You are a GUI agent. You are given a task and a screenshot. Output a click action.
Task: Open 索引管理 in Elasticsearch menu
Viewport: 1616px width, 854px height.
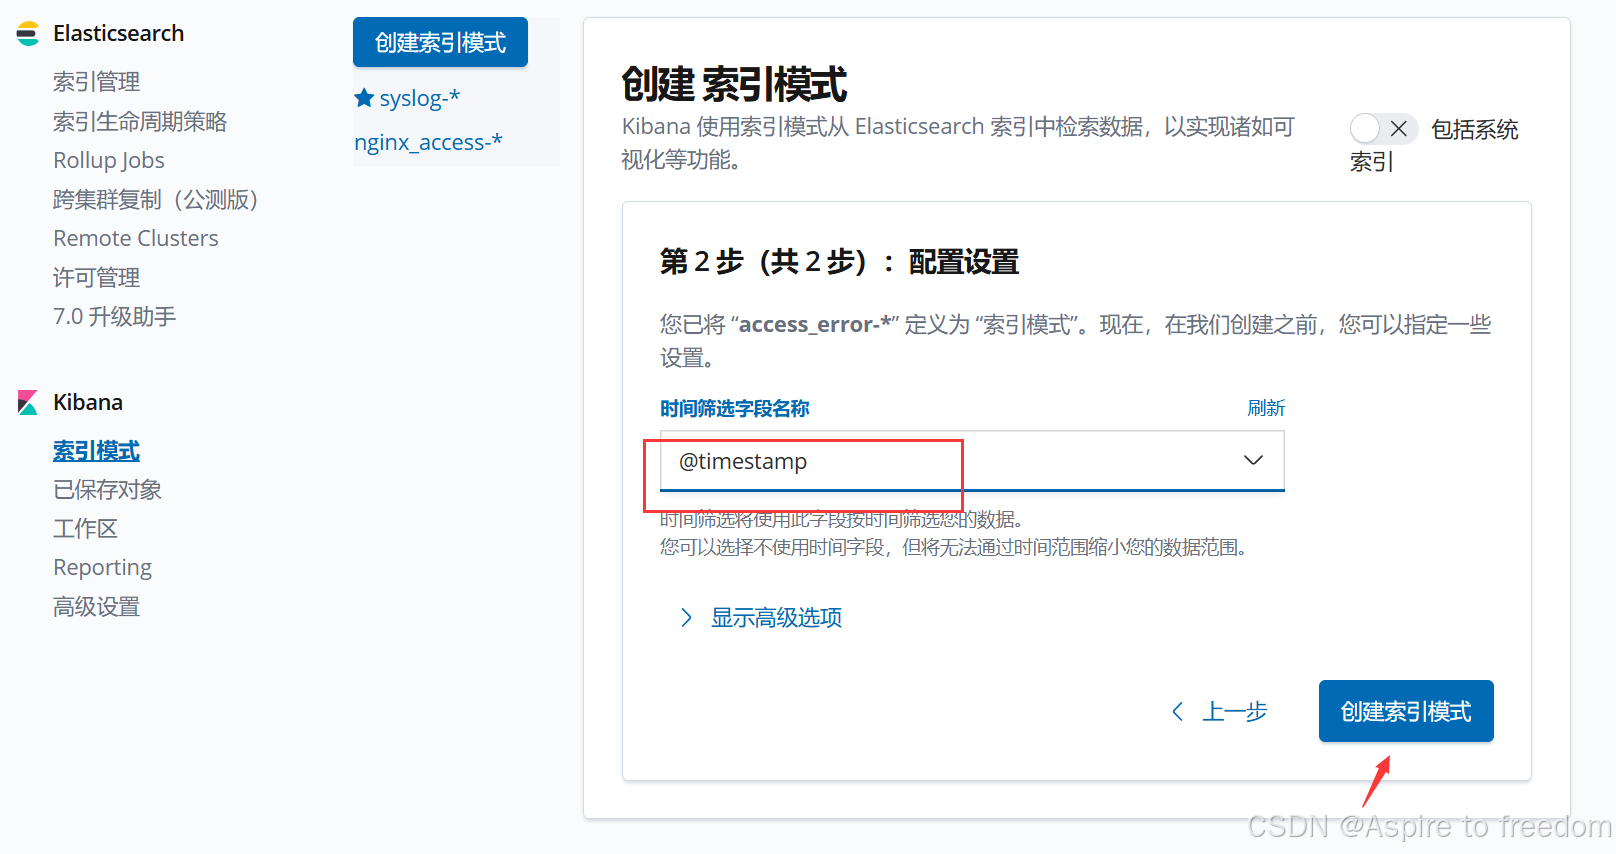(x=96, y=82)
